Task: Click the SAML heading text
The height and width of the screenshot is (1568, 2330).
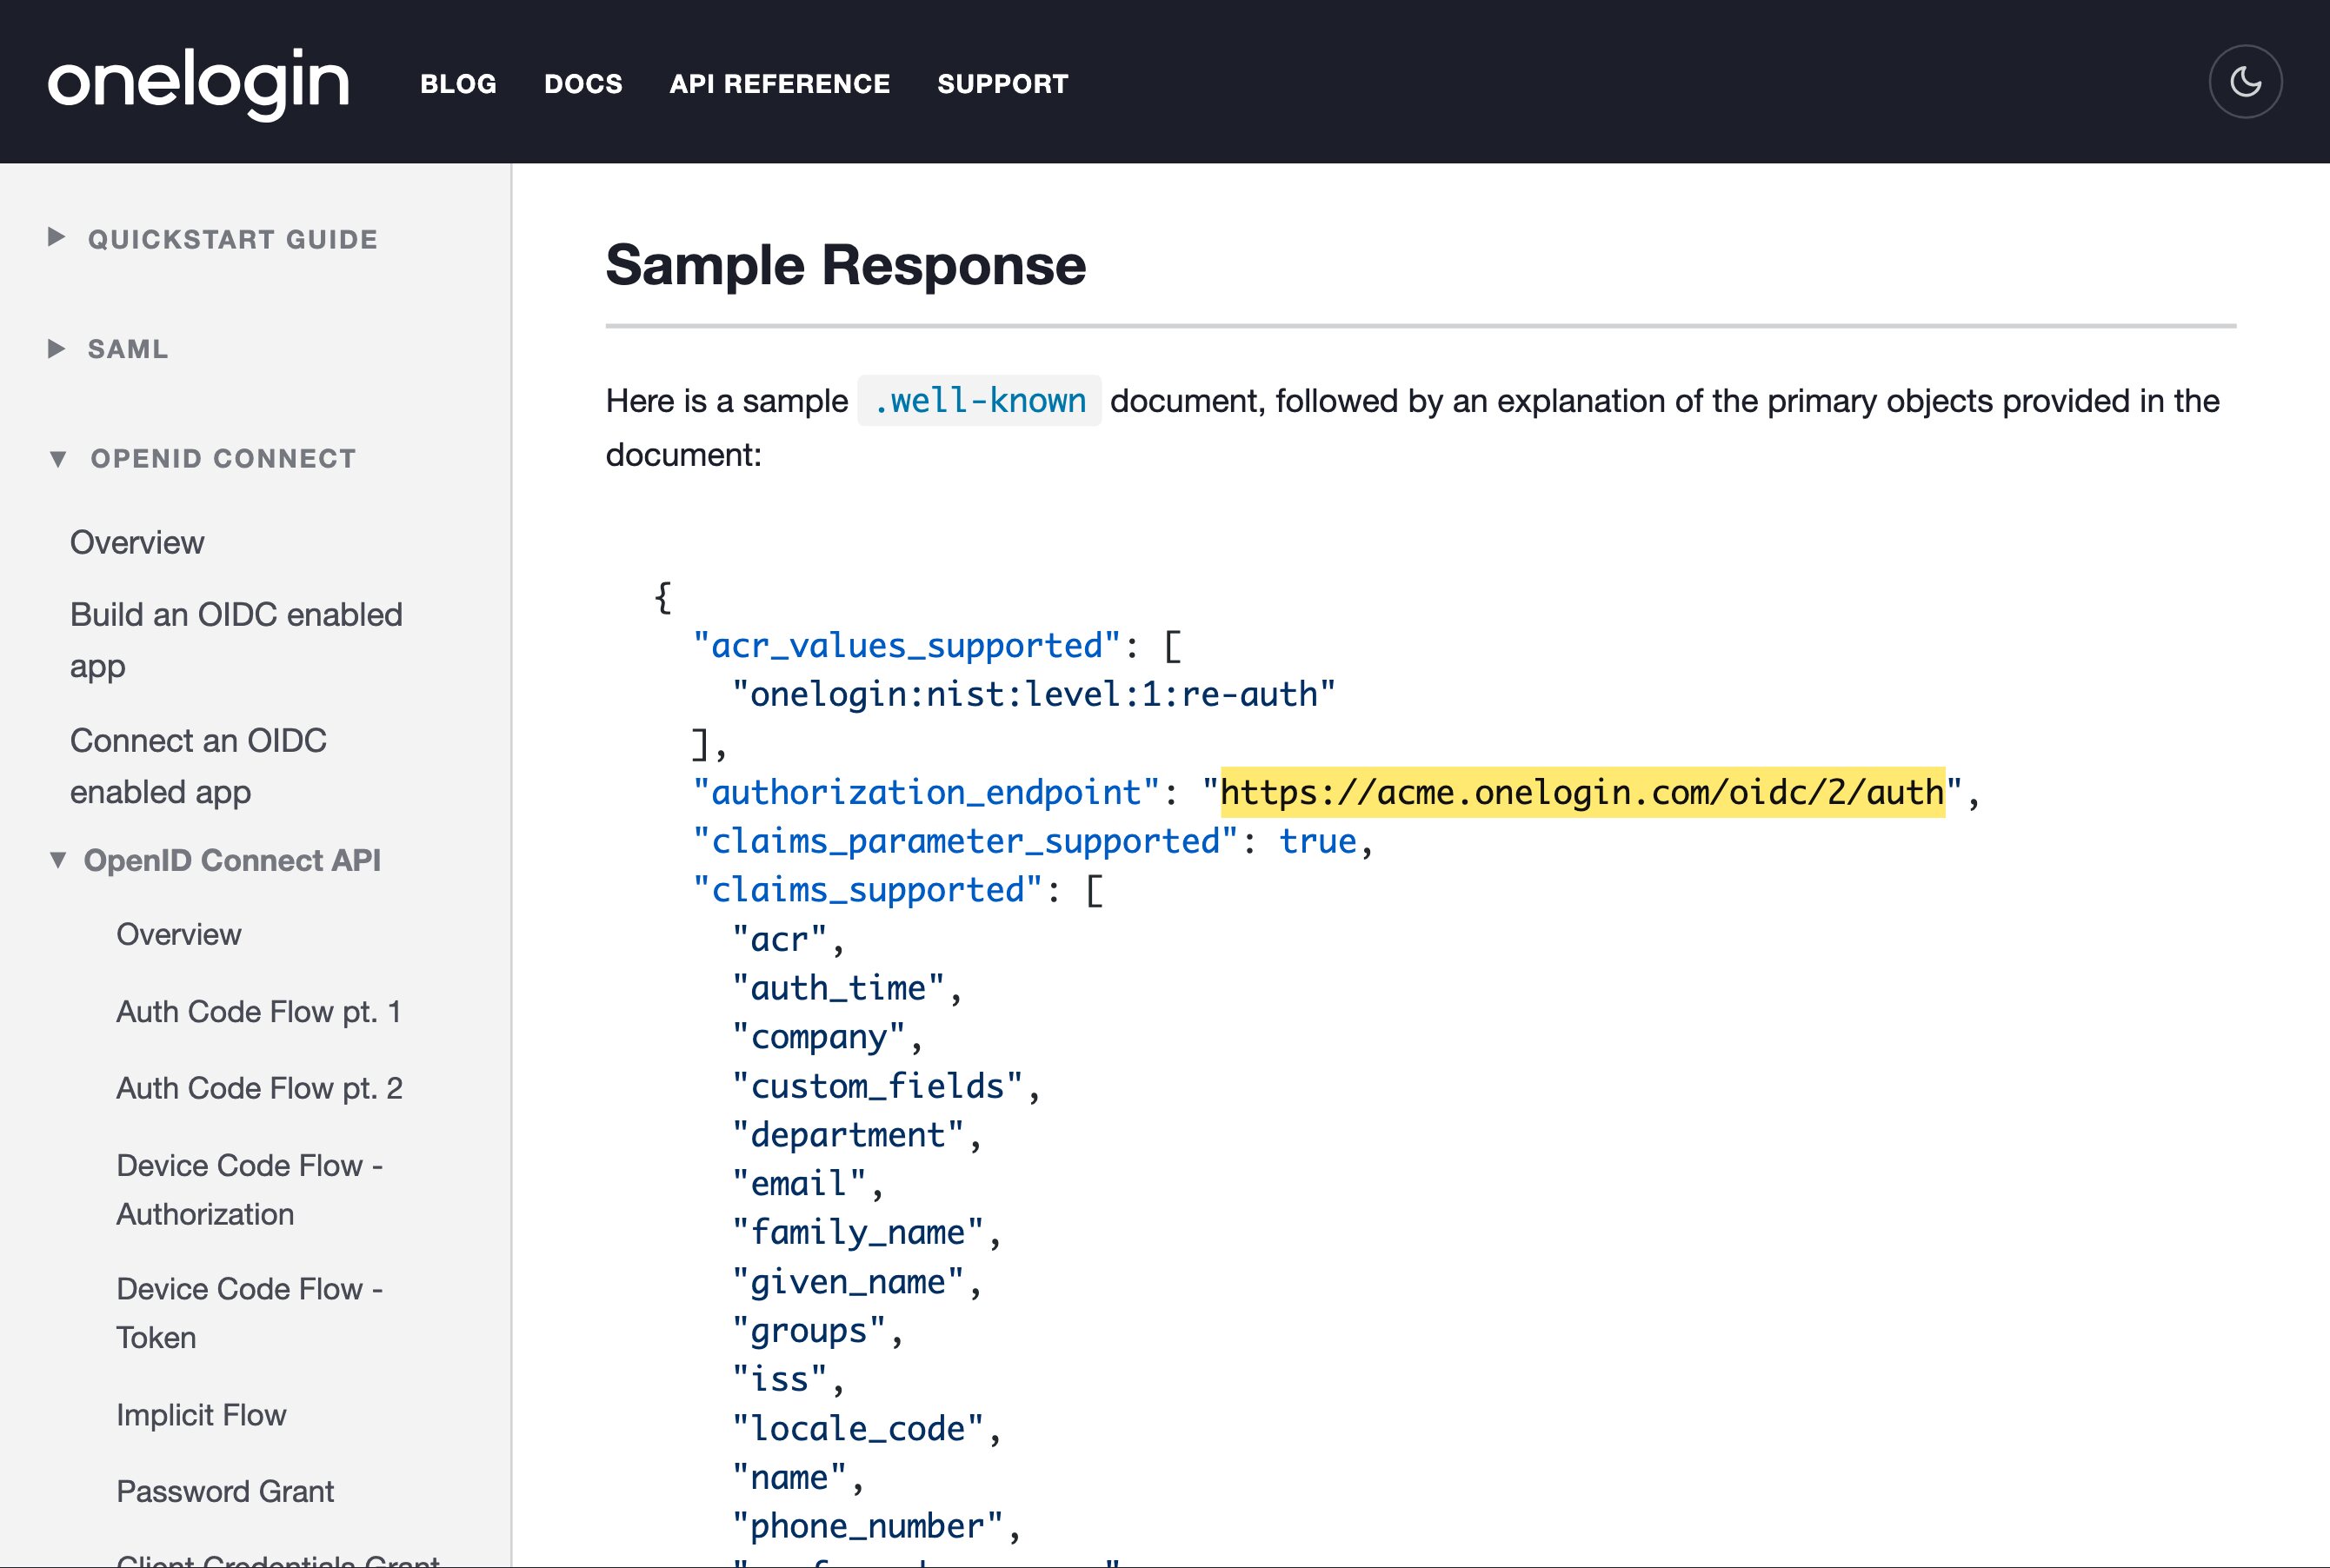Action: (x=128, y=349)
